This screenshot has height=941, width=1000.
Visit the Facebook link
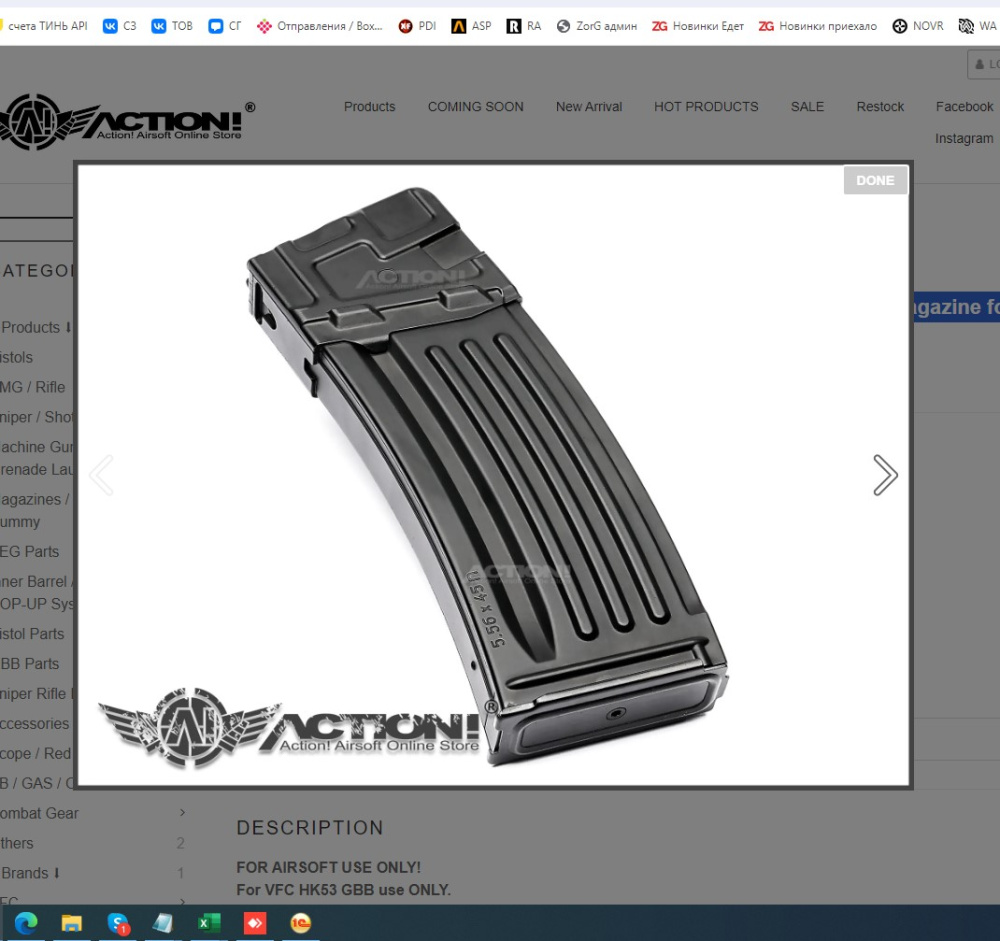click(964, 107)
